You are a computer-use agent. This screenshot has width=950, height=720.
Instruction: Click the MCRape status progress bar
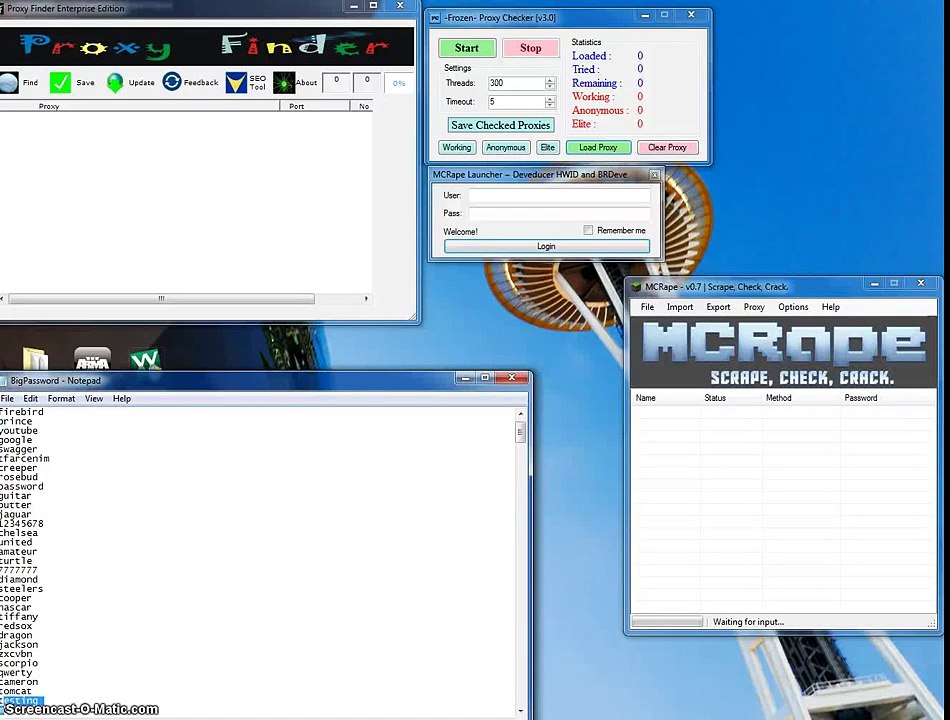pyautogui.click(x=667, y=622)
